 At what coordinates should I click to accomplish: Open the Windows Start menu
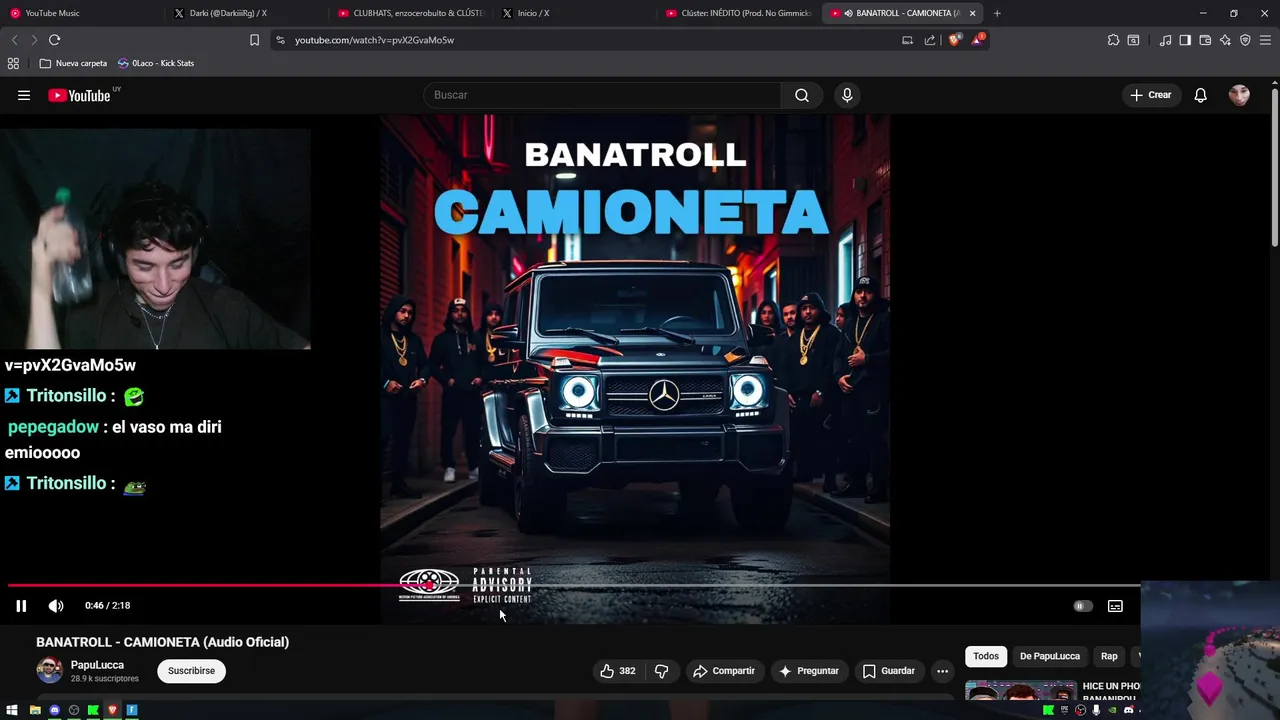point(12,710)
